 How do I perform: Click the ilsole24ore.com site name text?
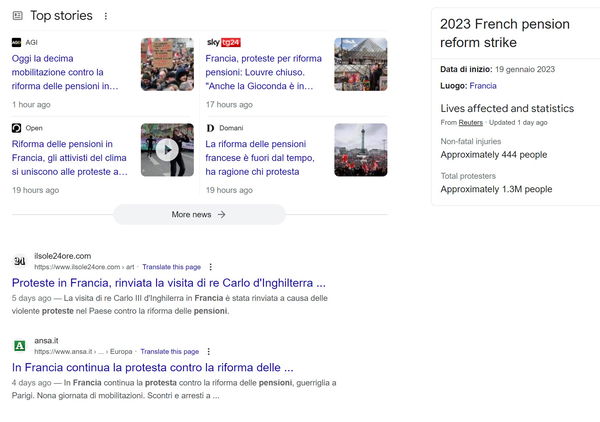point(63,256)
